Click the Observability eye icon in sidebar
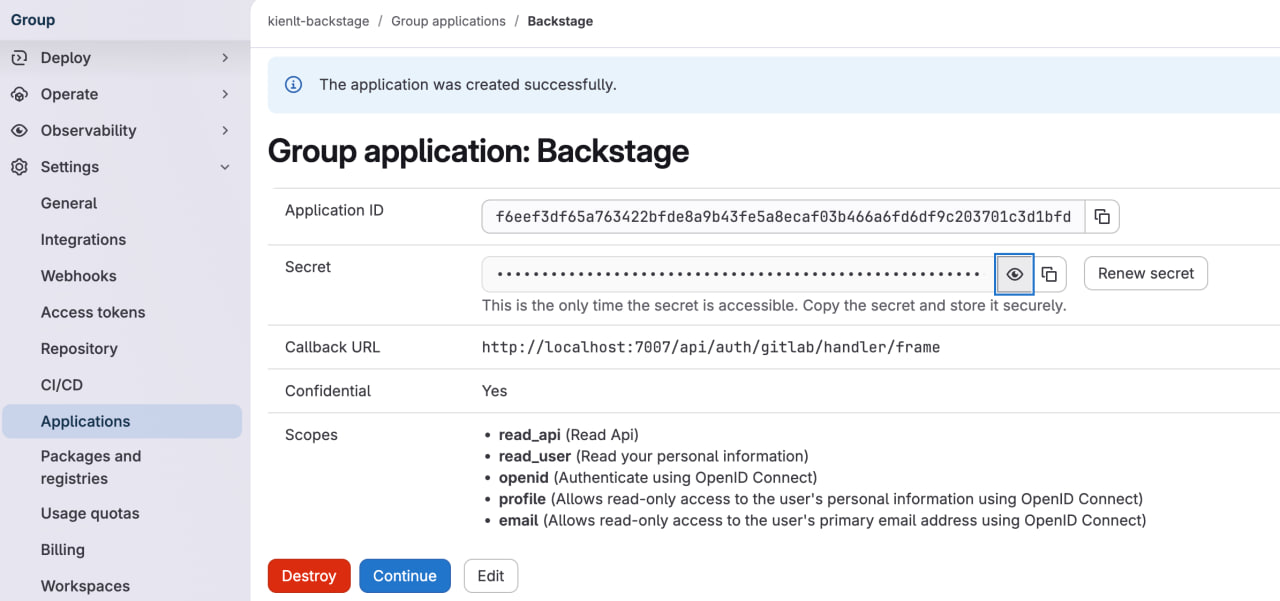This screenshot has width=1280, height=601. (19, 131)
